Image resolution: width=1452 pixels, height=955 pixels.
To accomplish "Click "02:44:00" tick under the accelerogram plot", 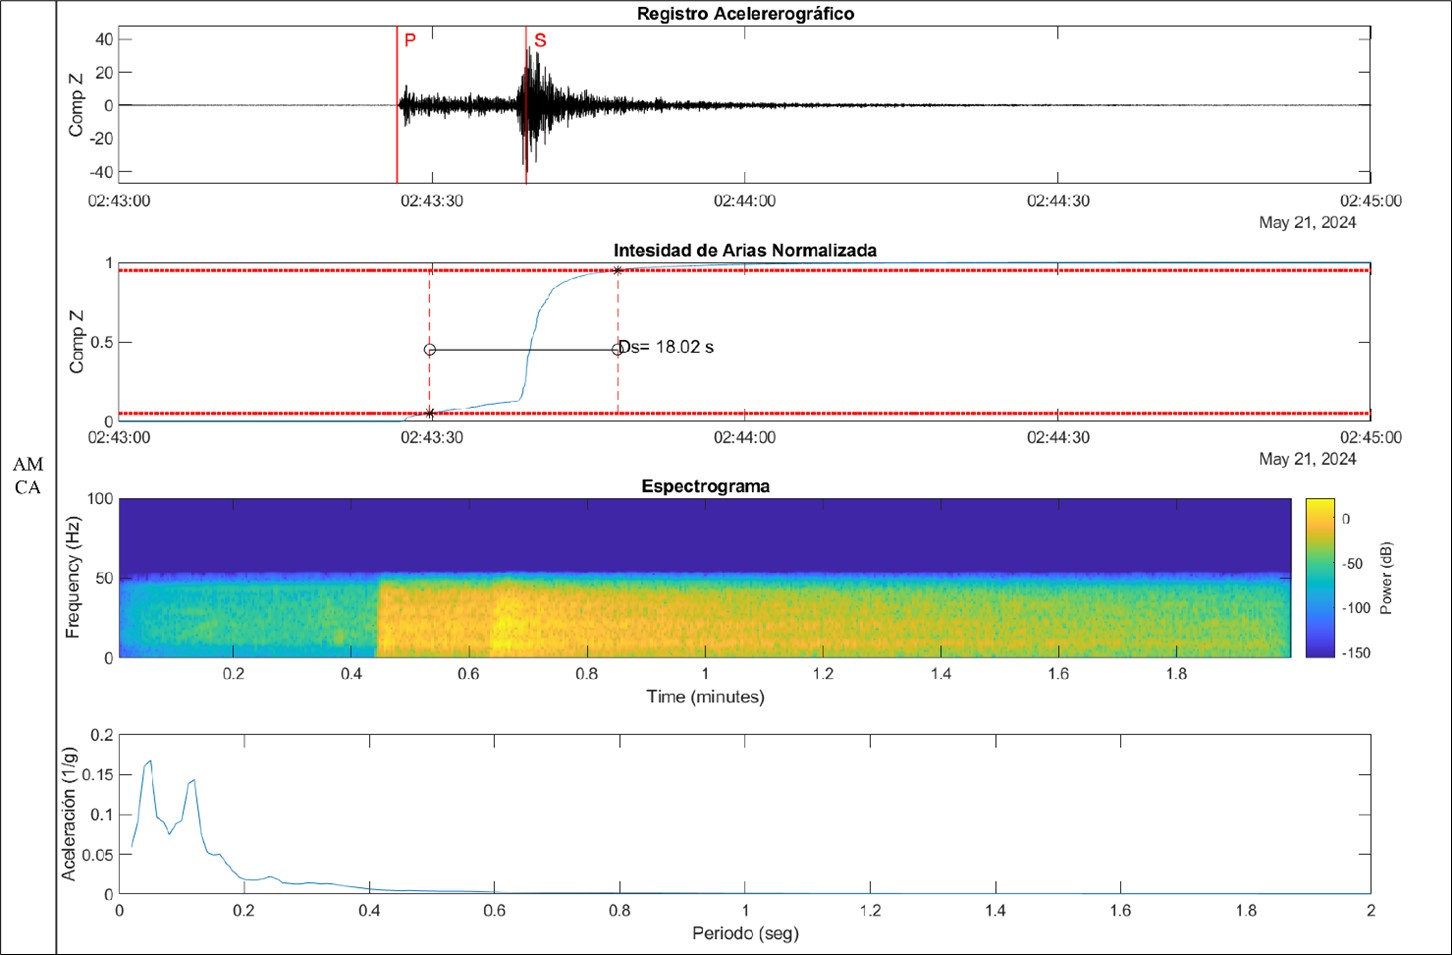I will pos(745,201).
